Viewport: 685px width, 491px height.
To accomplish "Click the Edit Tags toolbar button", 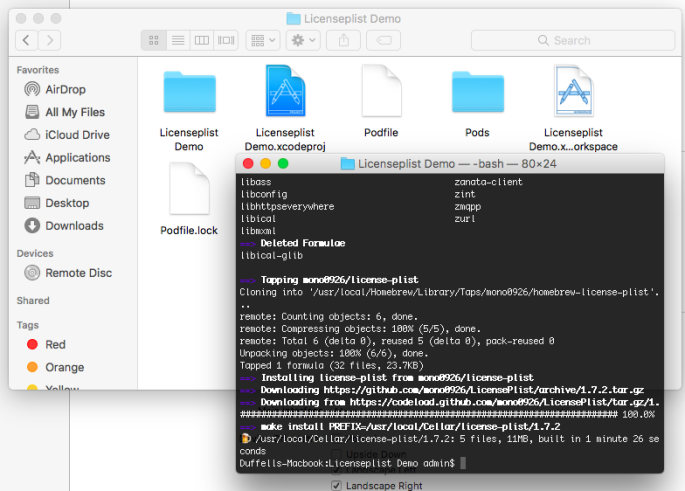I will pos(384,41).
